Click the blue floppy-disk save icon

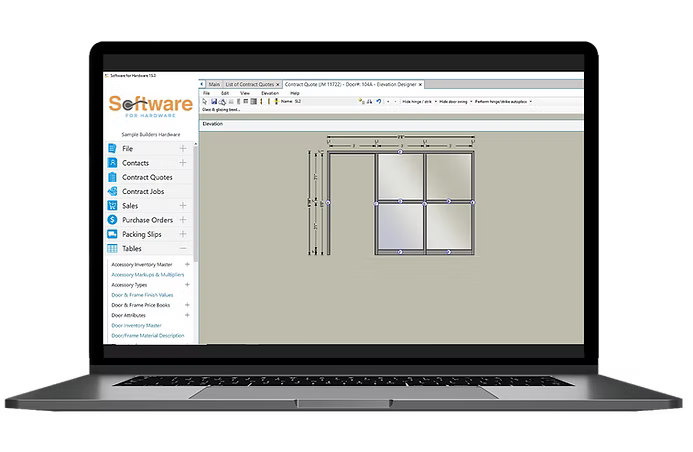pyautogui.click(x=214, y=102)
